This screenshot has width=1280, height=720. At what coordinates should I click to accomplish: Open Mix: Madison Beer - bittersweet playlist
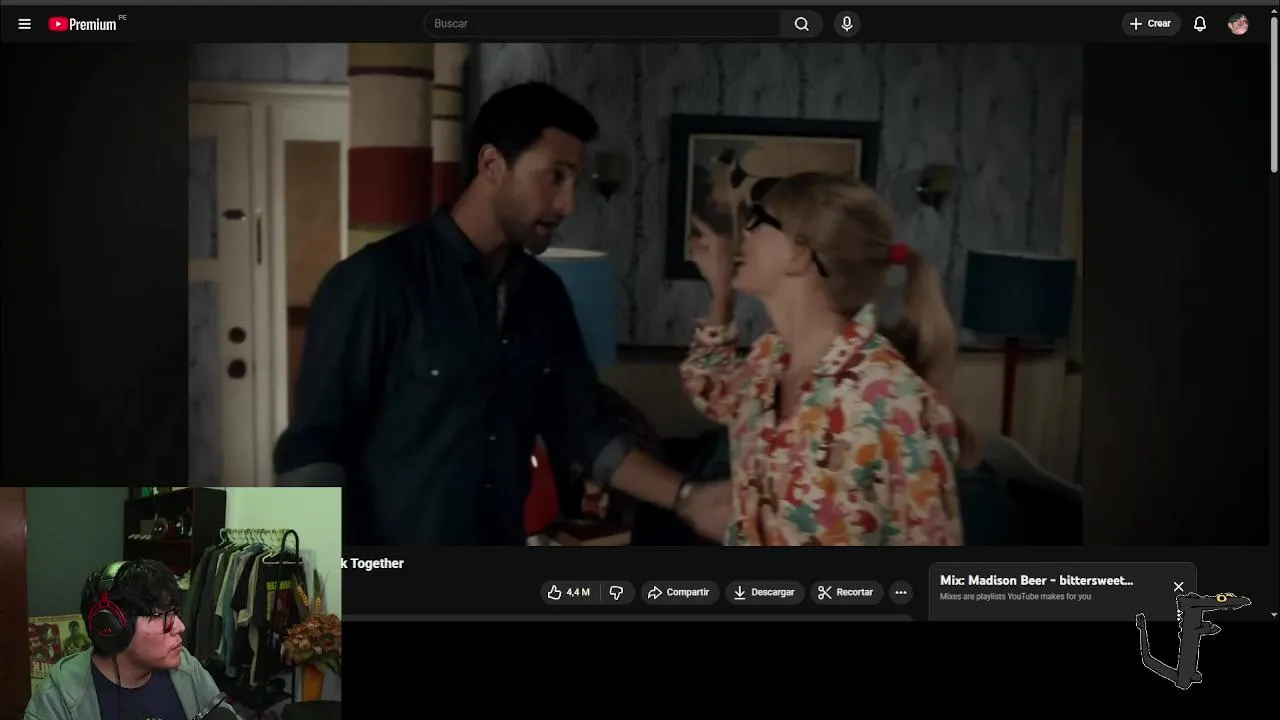coord(1036,580)
